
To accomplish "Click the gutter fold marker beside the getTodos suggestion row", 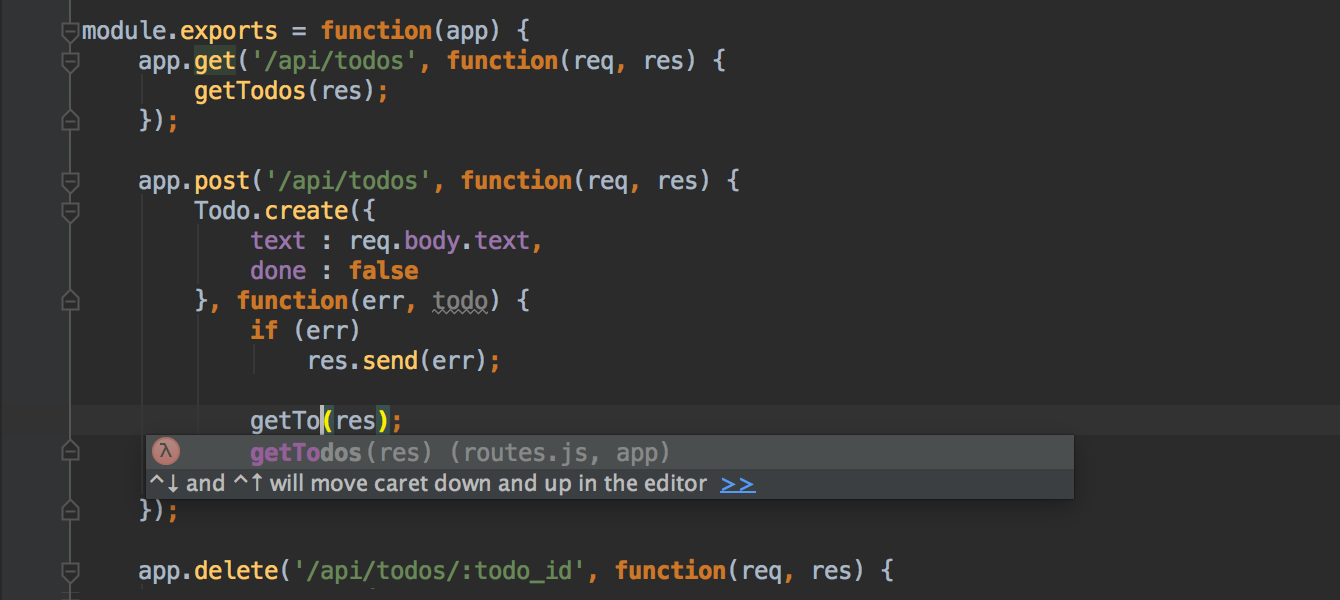I will [70, 451].
